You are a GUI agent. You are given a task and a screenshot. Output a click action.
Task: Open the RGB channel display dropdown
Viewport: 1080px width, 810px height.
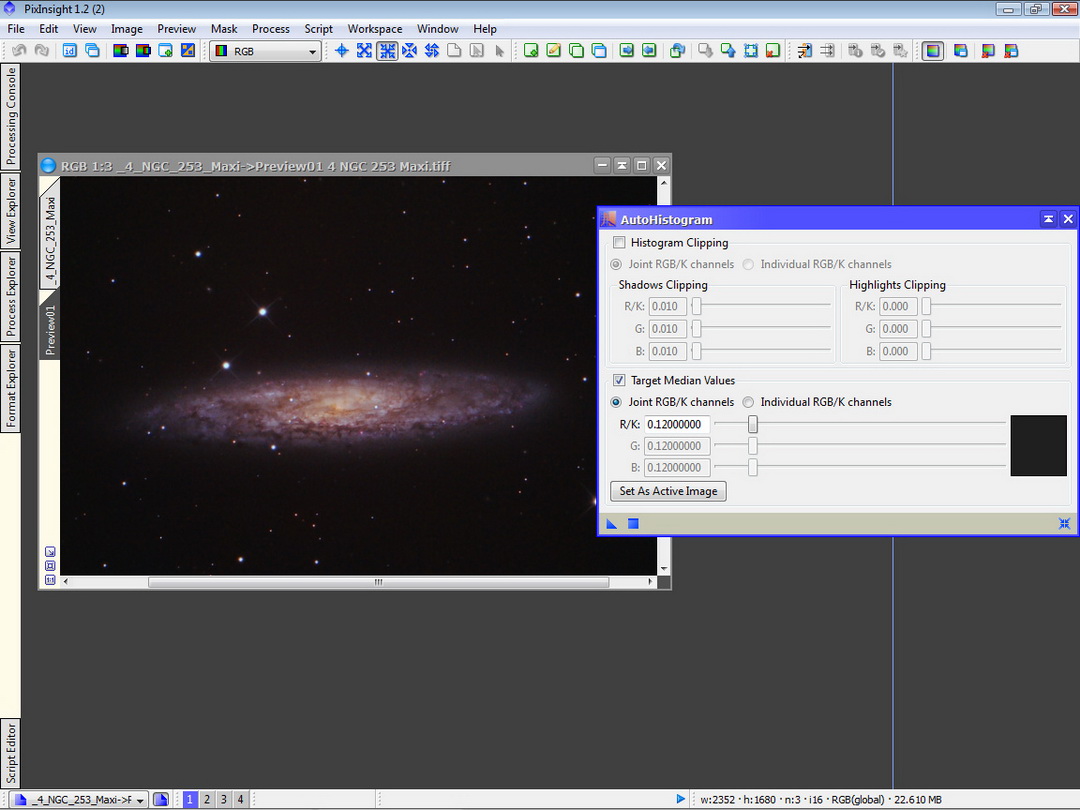pos(312,51)
